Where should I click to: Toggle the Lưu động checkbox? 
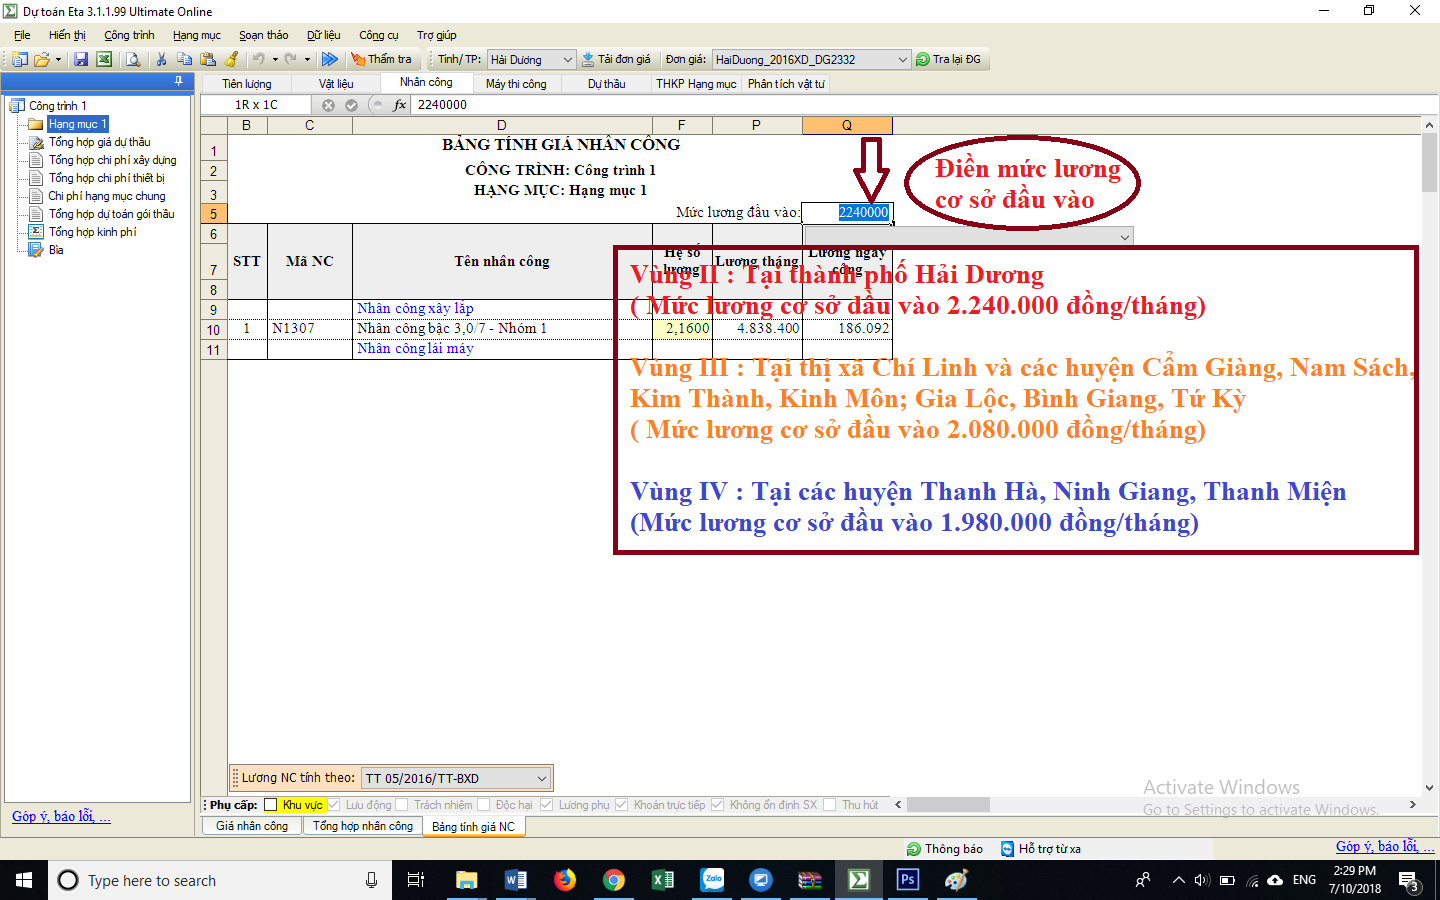(x=334, y=805)
